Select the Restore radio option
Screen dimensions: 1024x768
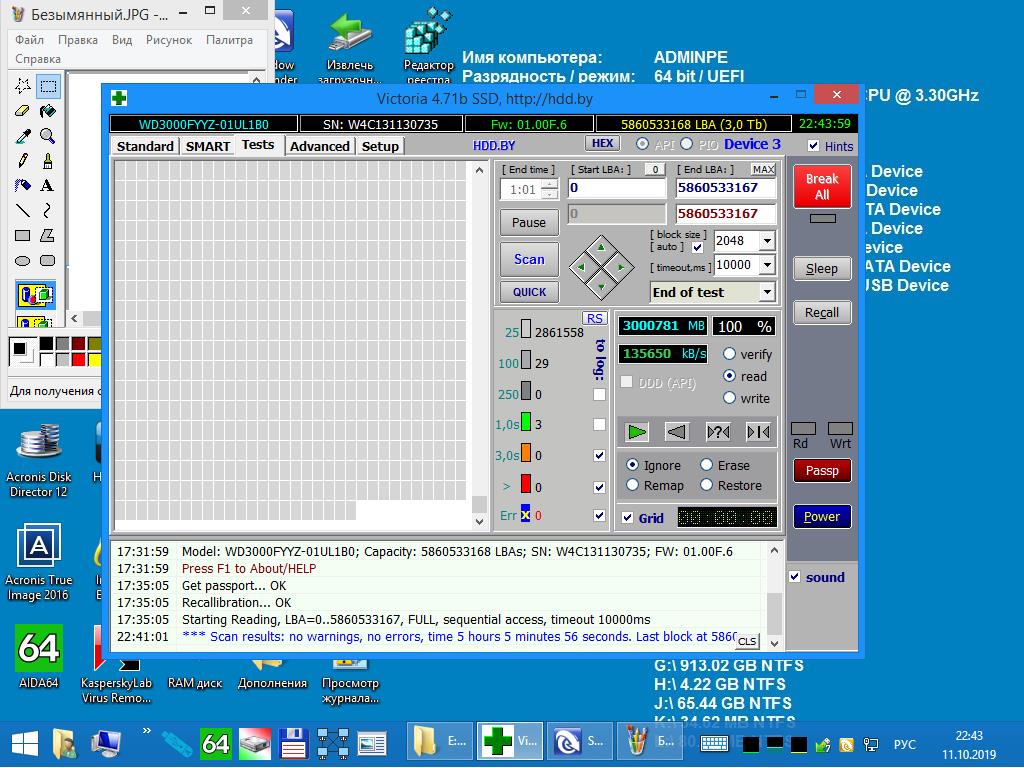(x=706, y=485)
